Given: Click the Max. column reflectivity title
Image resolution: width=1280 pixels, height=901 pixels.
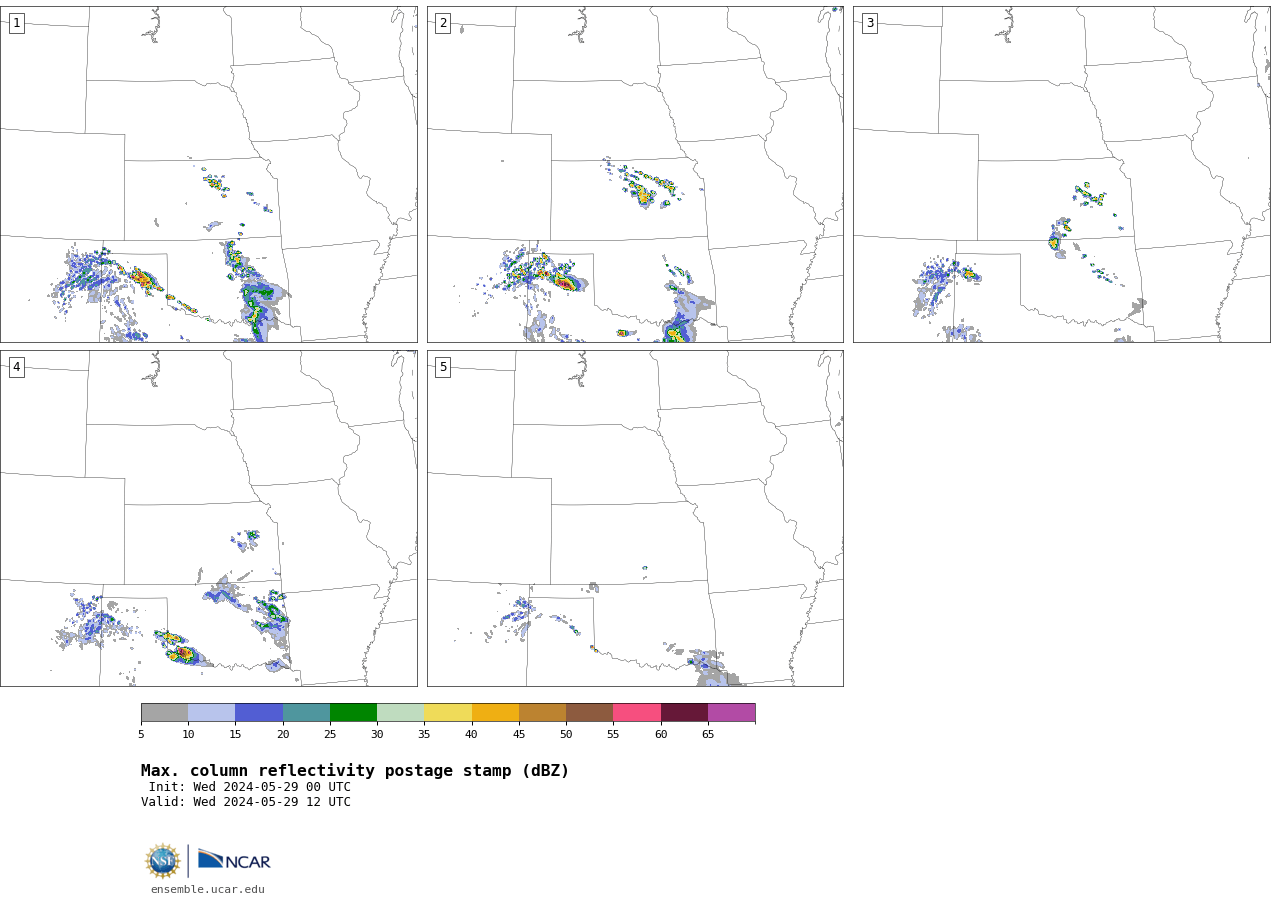Looking at the screenshot, I should (x=355, y=771).
